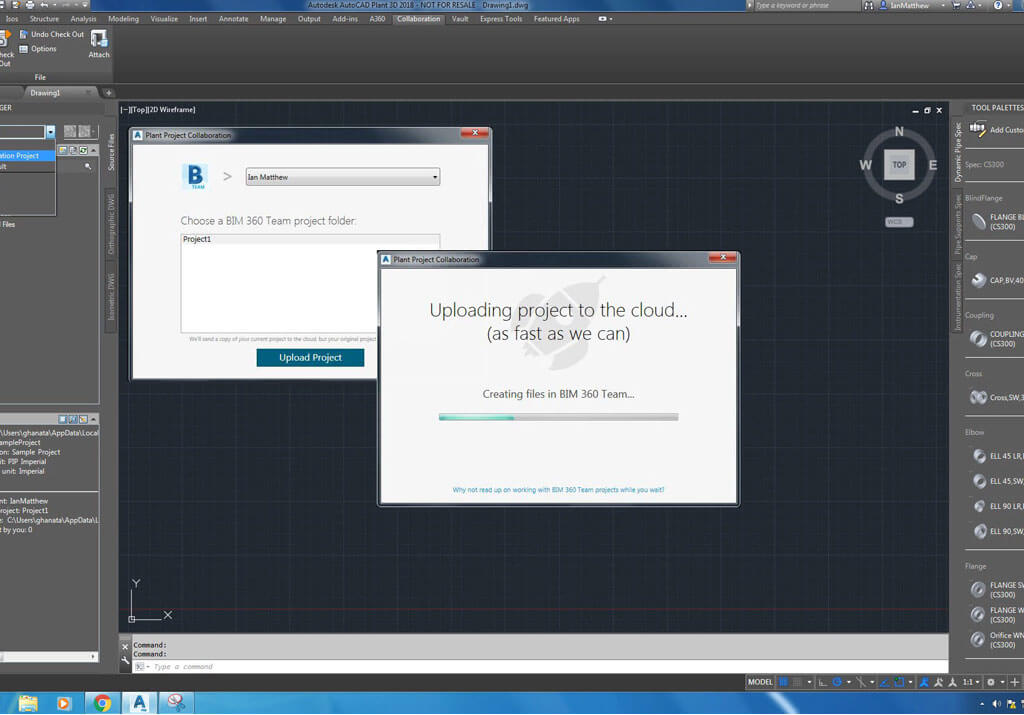
Task: Toggle ortho mode in the status bar
Action: tap(823, 682)
